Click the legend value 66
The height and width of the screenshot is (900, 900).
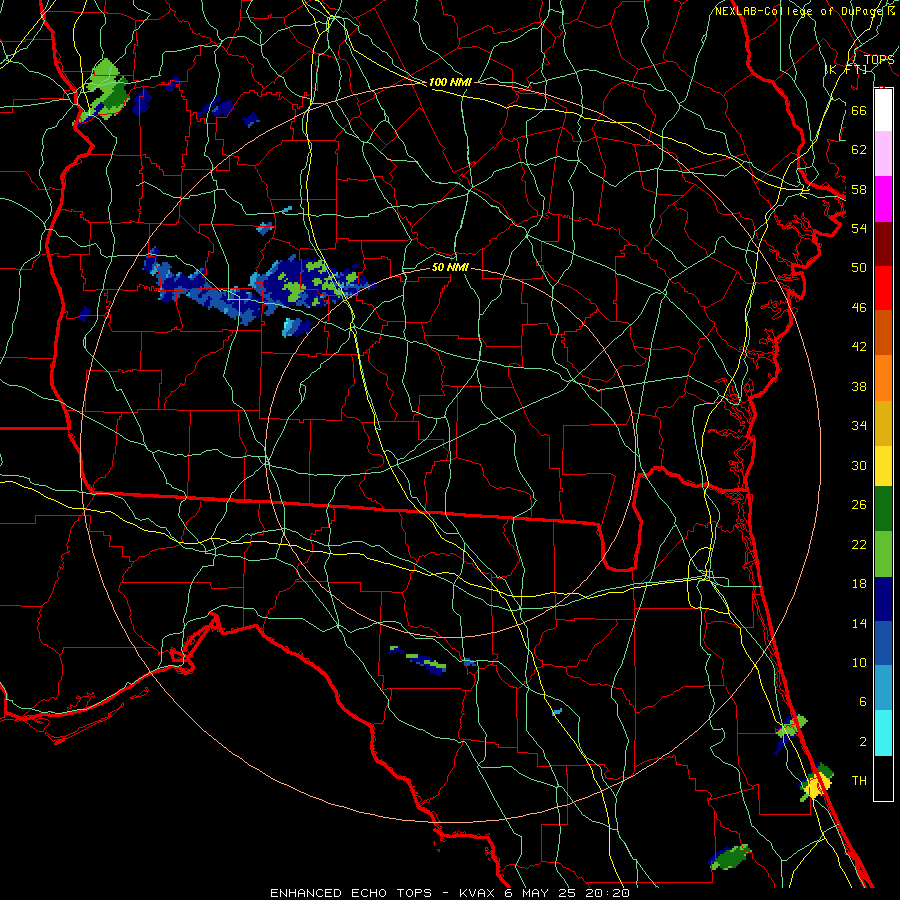[859, 110]
